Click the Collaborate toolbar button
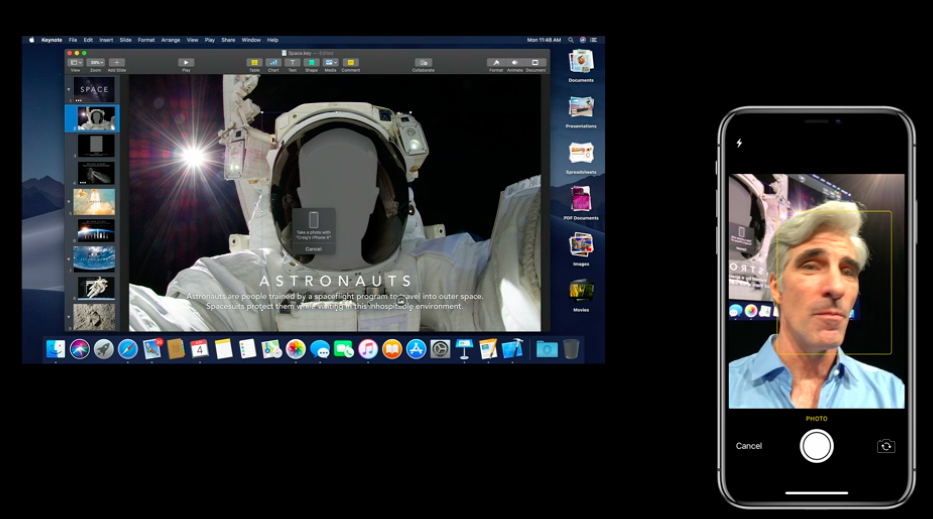This screenshot has height=519, width=933. pos(423,62)
